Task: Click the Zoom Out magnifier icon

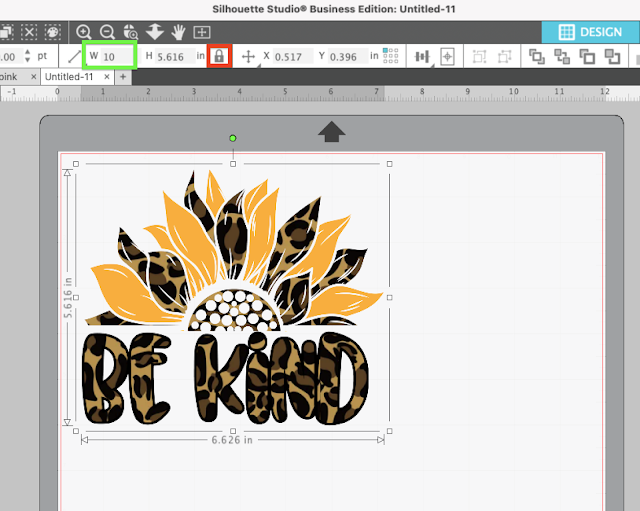Action: (107, 32)
